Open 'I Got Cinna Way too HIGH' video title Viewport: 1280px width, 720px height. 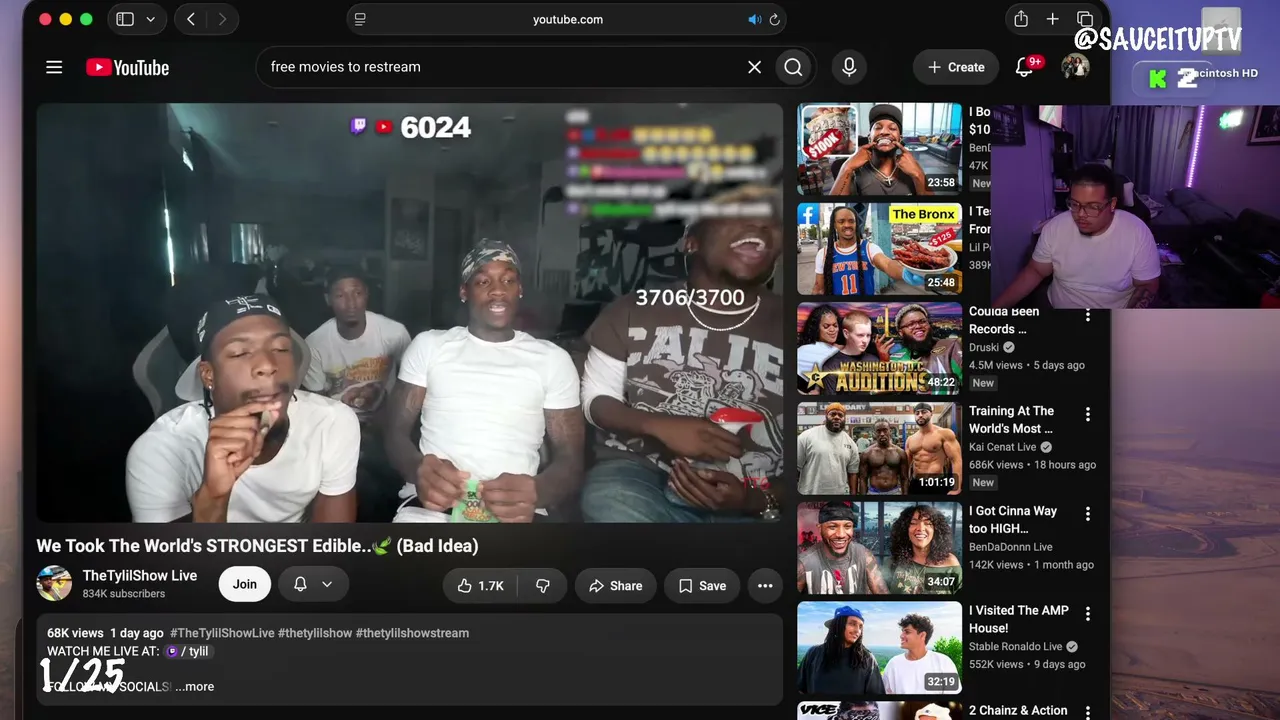tap(1013, 519)
